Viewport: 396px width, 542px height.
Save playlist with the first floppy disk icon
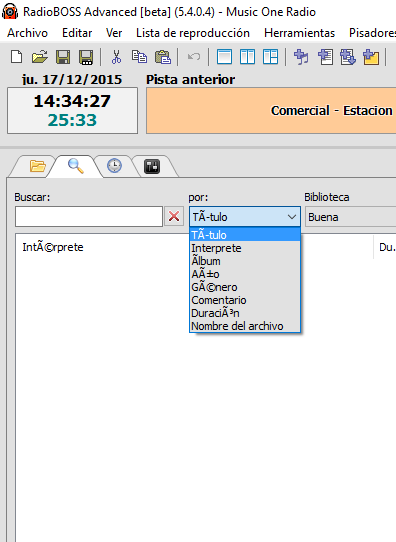pos(63,57)
